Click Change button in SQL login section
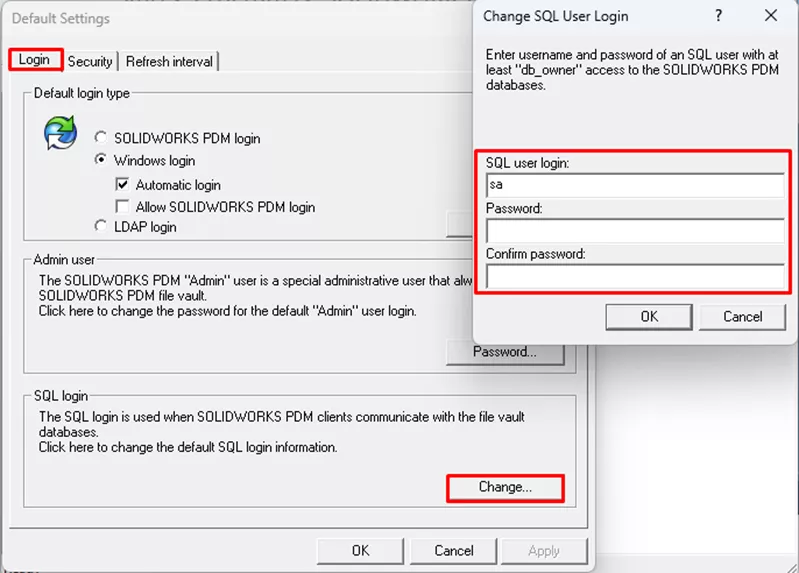799x573 pixels. [x=505, y=488]
